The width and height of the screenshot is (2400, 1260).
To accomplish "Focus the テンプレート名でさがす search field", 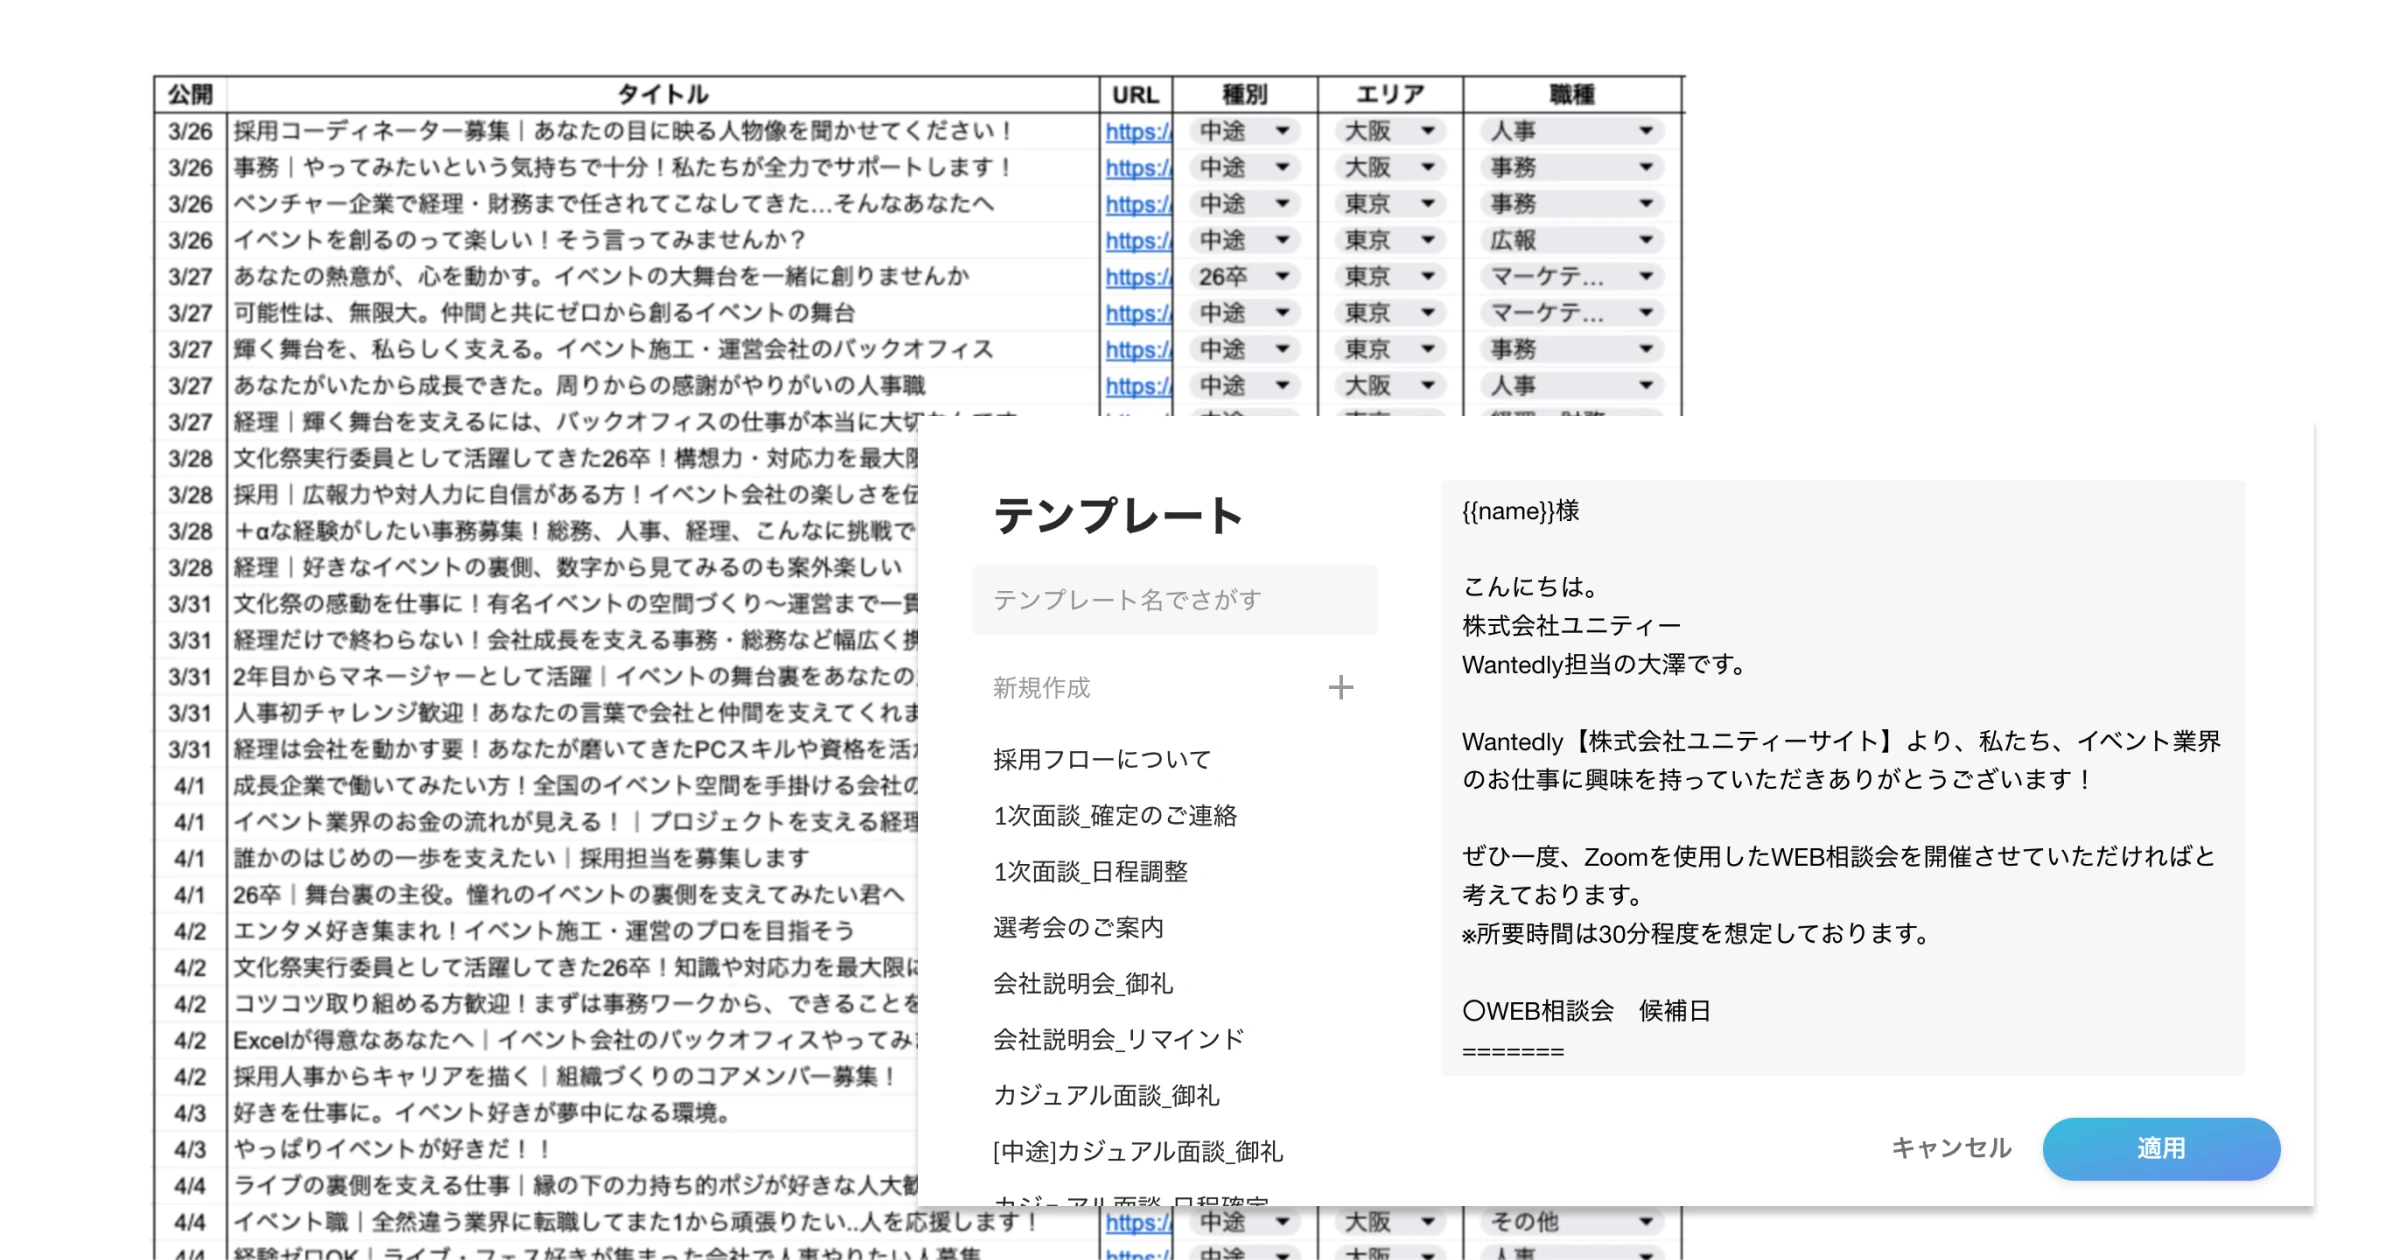I will pos(1174,600).
